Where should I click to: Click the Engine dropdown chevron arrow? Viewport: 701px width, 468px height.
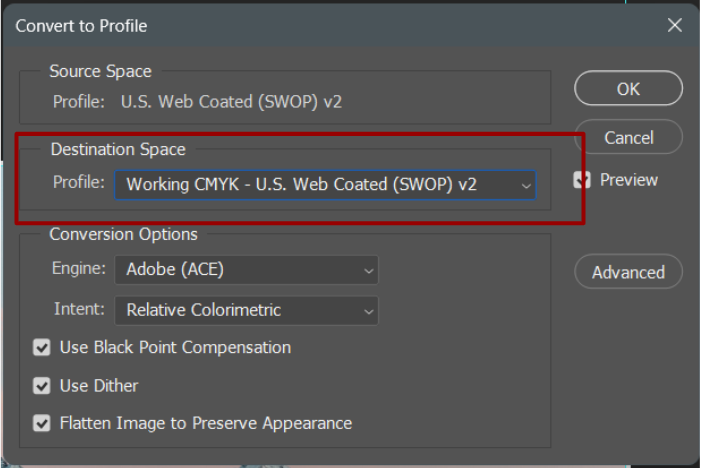point(368,271)
